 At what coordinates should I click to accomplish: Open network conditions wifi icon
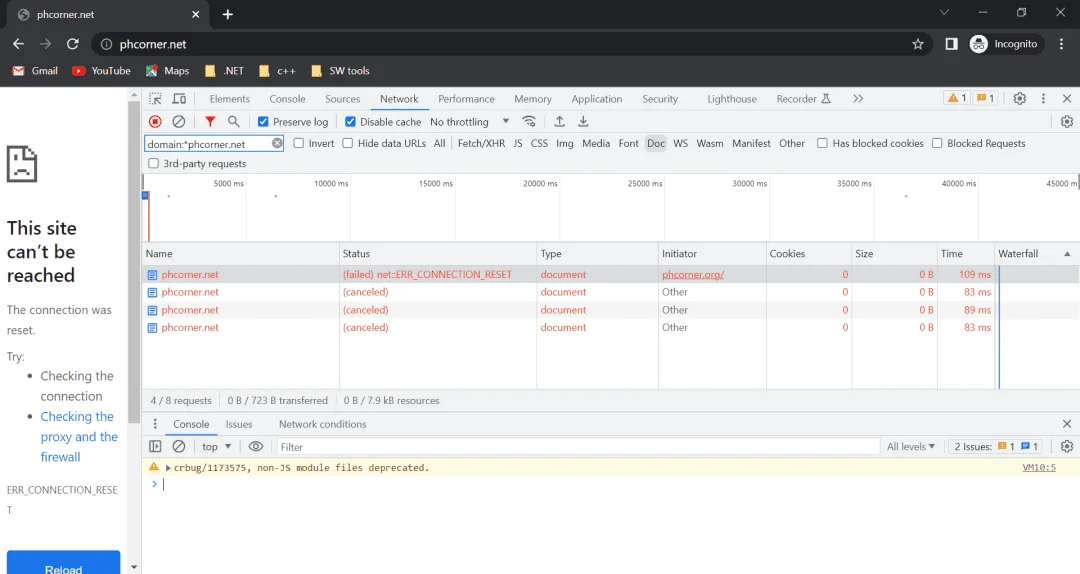coord(529,121)
